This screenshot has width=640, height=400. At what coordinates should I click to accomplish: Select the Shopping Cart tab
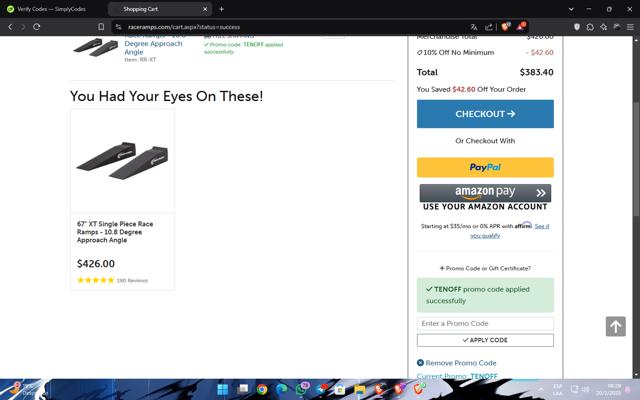(x=159, y=9)
